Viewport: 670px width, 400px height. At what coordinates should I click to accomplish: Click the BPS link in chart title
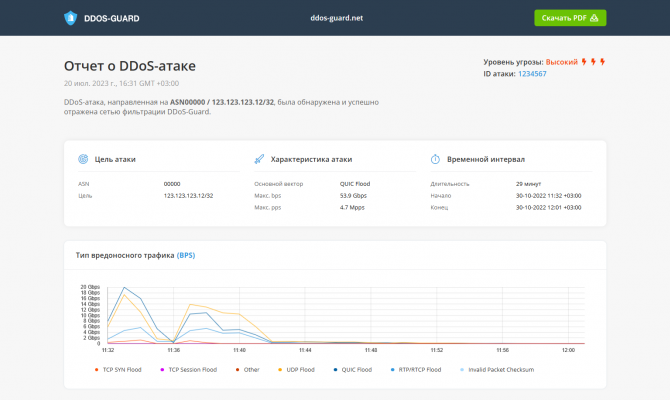click(x=186, y=256)
